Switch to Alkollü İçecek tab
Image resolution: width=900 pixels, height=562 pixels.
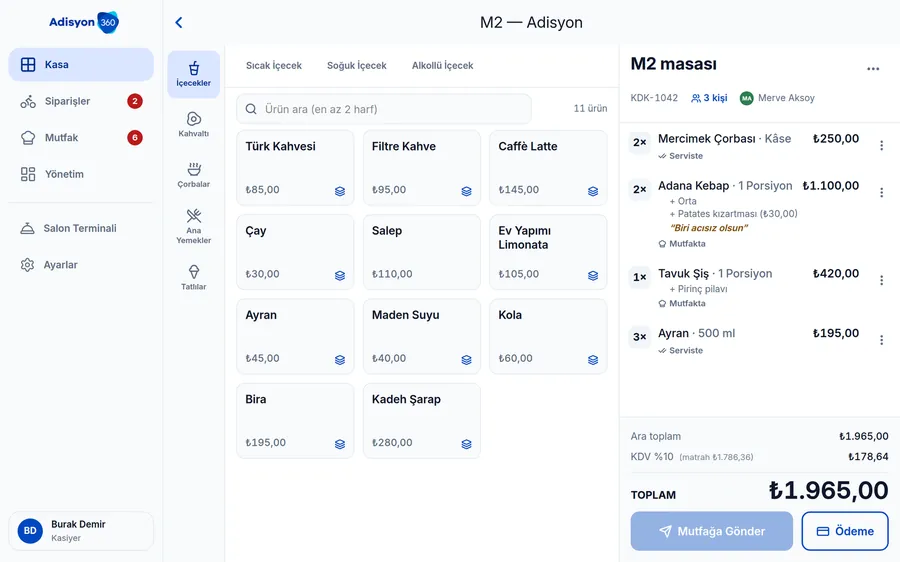[443, 65]
